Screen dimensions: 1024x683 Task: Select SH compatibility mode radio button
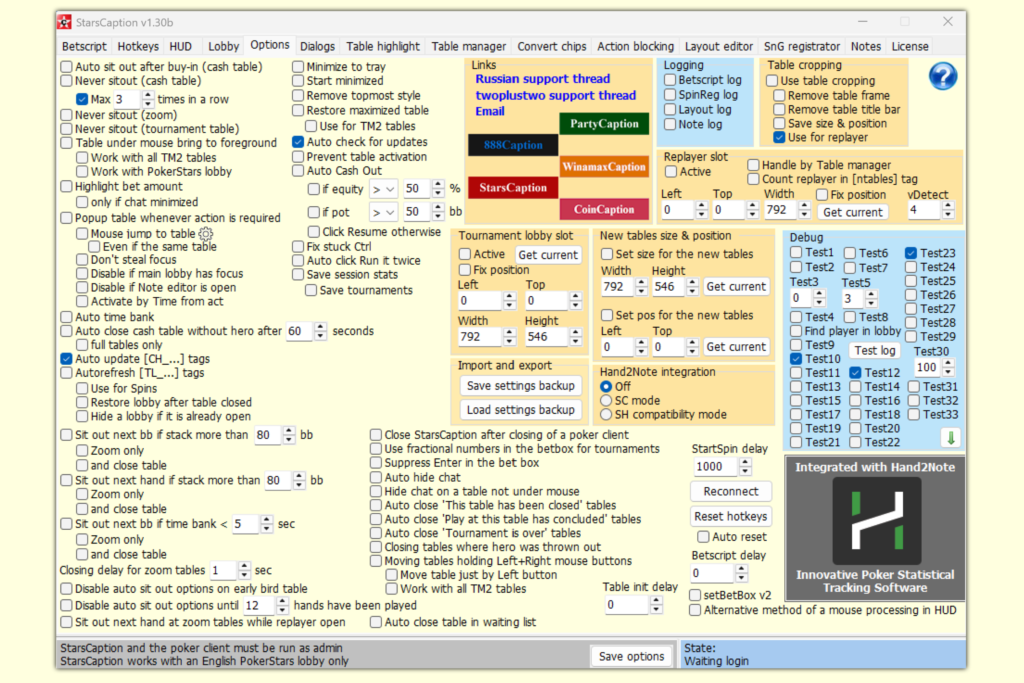[606, 414]
